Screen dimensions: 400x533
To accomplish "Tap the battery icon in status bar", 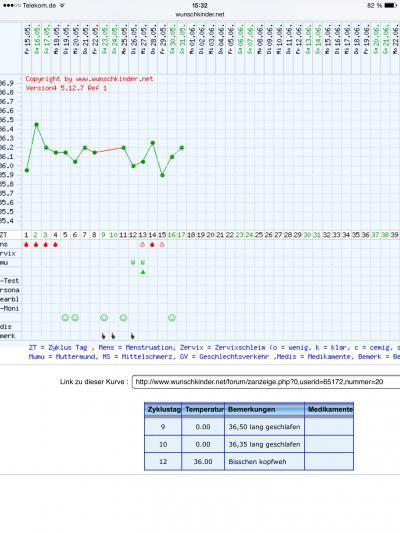I will point(390,5).
